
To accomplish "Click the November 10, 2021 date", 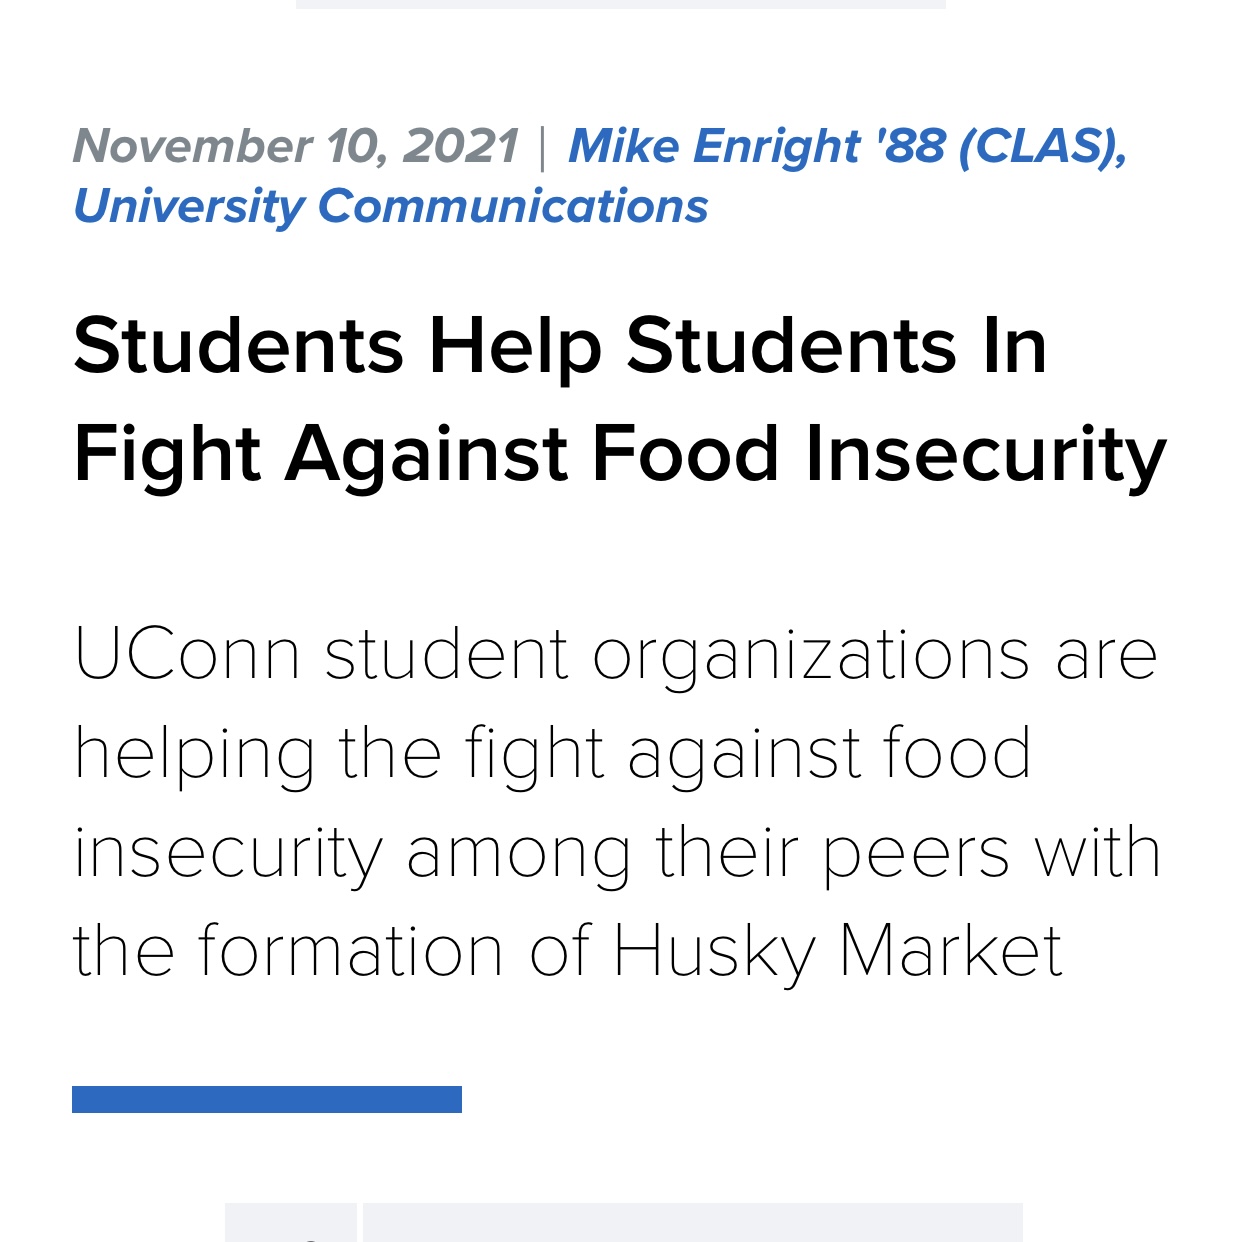I will [296, 147].
